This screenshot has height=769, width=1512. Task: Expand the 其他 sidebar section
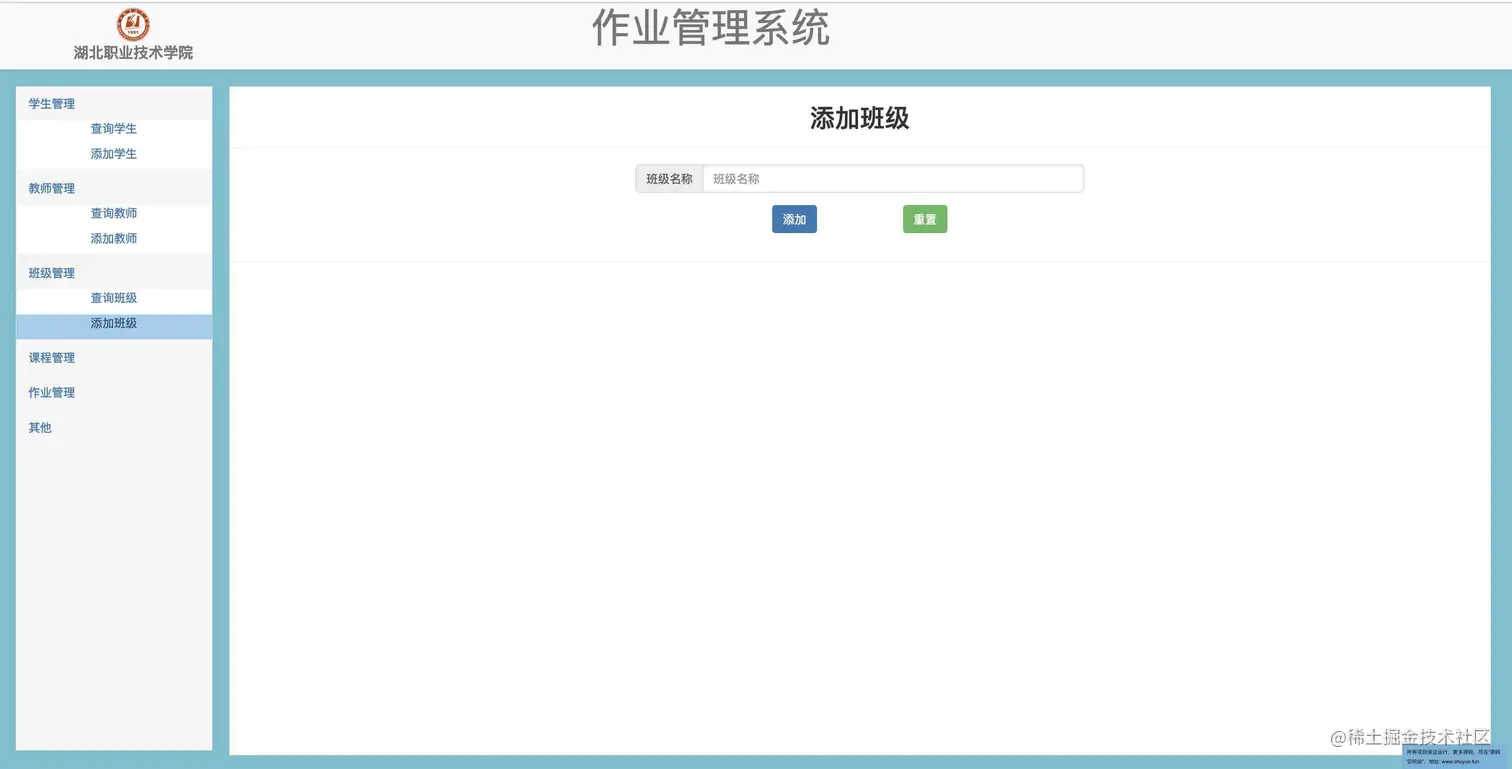tap(40, 428)
